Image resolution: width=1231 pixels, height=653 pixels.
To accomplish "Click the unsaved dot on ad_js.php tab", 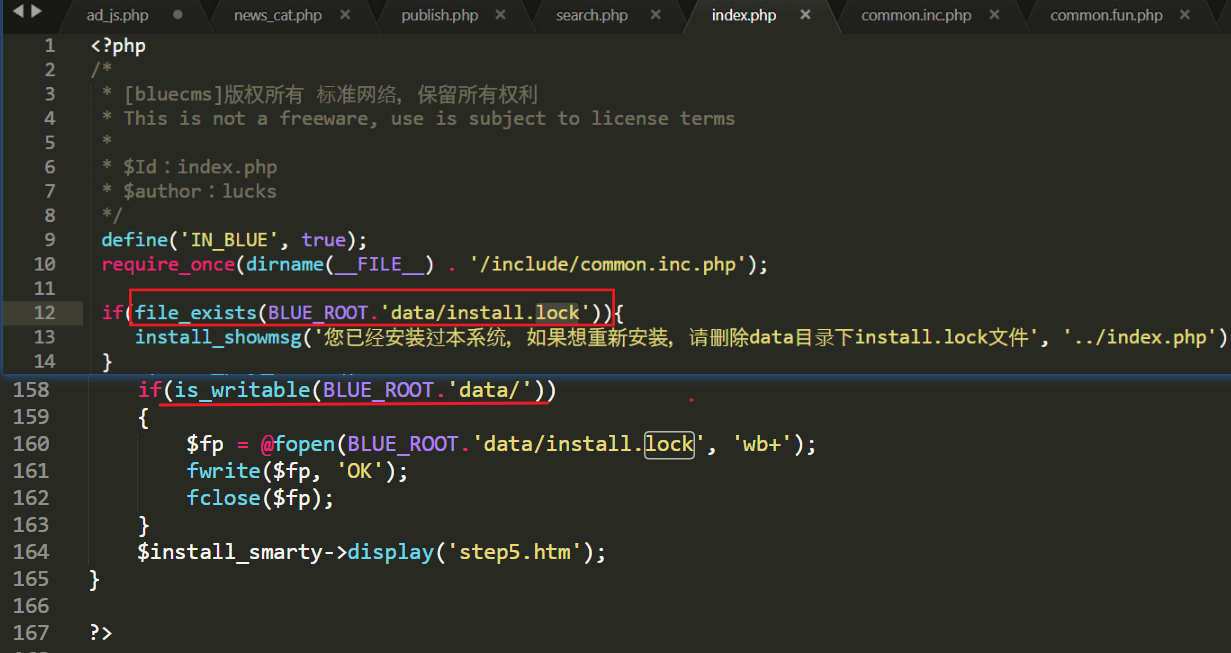I will coord(178,15).
